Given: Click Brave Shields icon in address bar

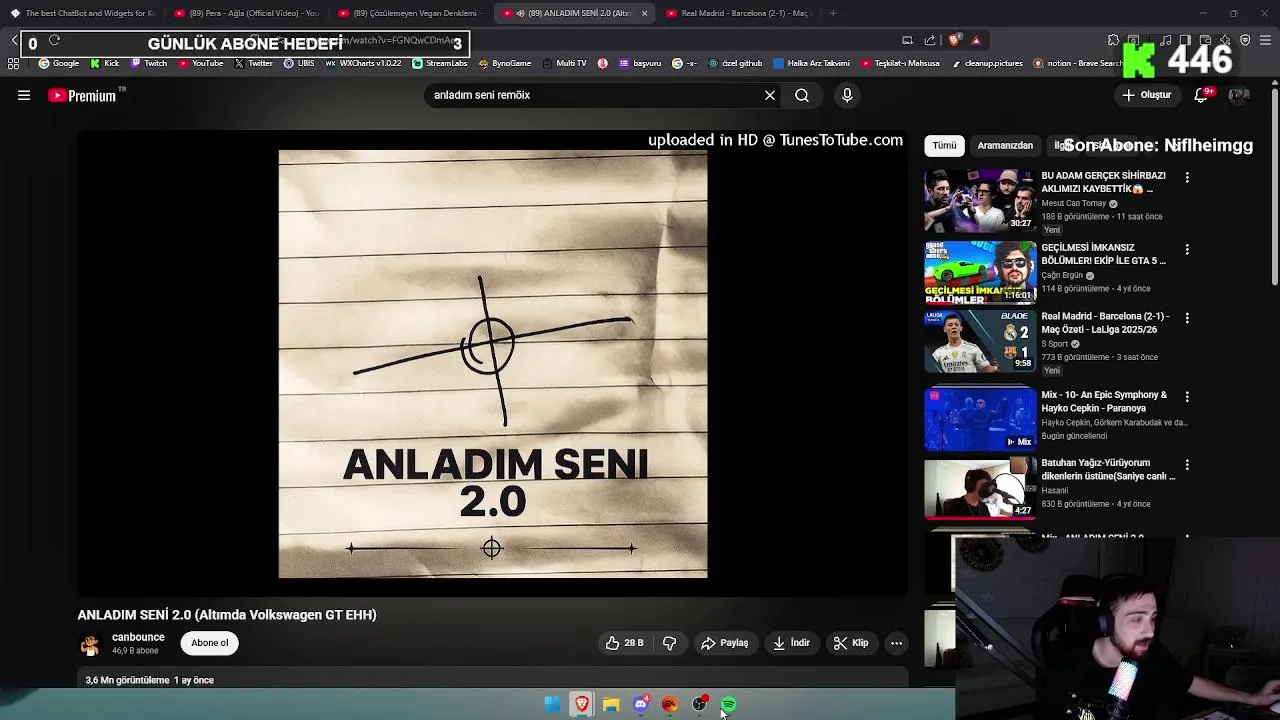Looking at the screenshot, I should pyautogui.click(x=954, y=40).
